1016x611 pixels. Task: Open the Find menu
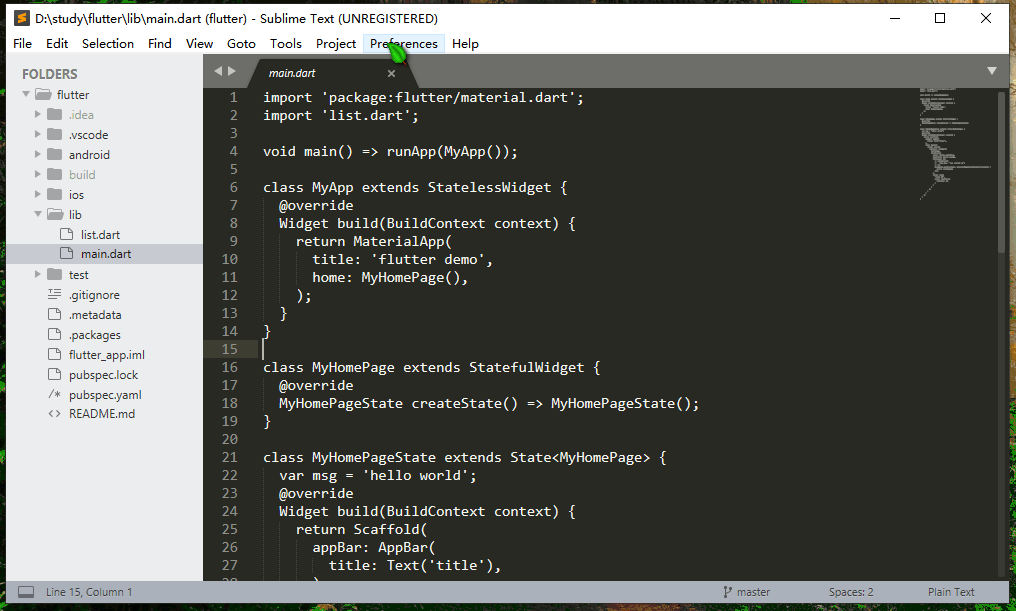pos(159,43)
